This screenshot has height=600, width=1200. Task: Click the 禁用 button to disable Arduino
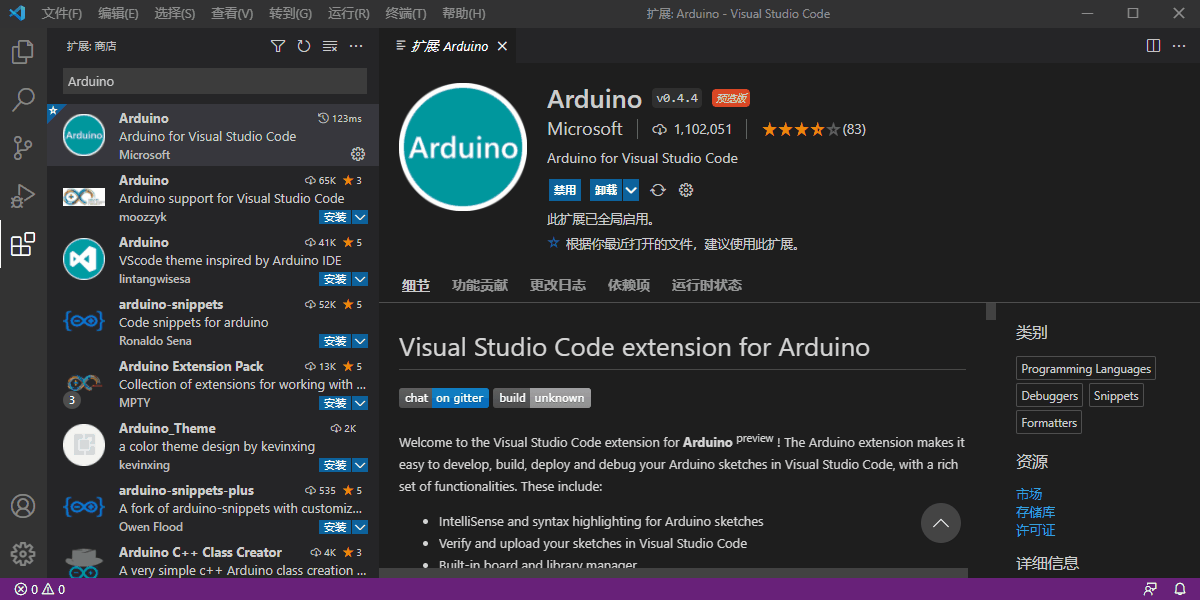click(x=565, y=190)
